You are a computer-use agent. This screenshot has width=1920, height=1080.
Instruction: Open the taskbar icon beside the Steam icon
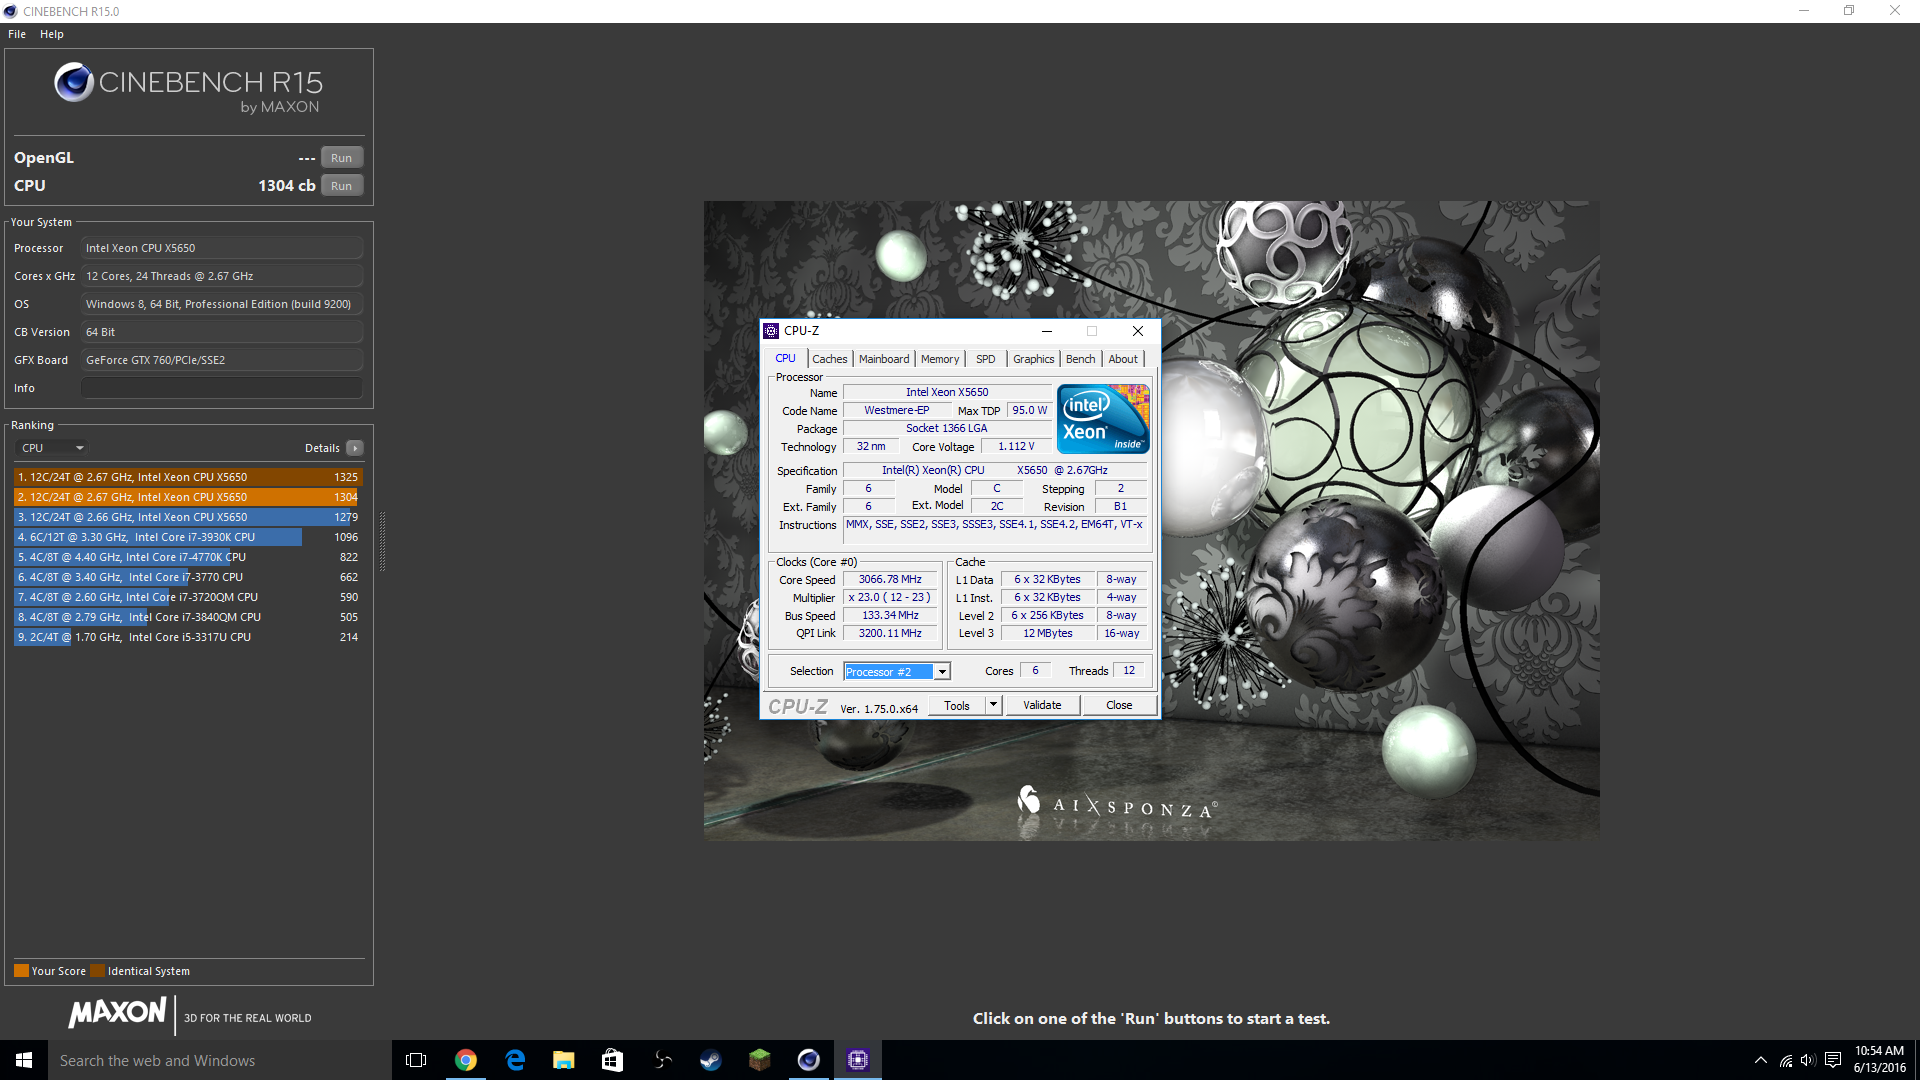(x=662, y=1060)
